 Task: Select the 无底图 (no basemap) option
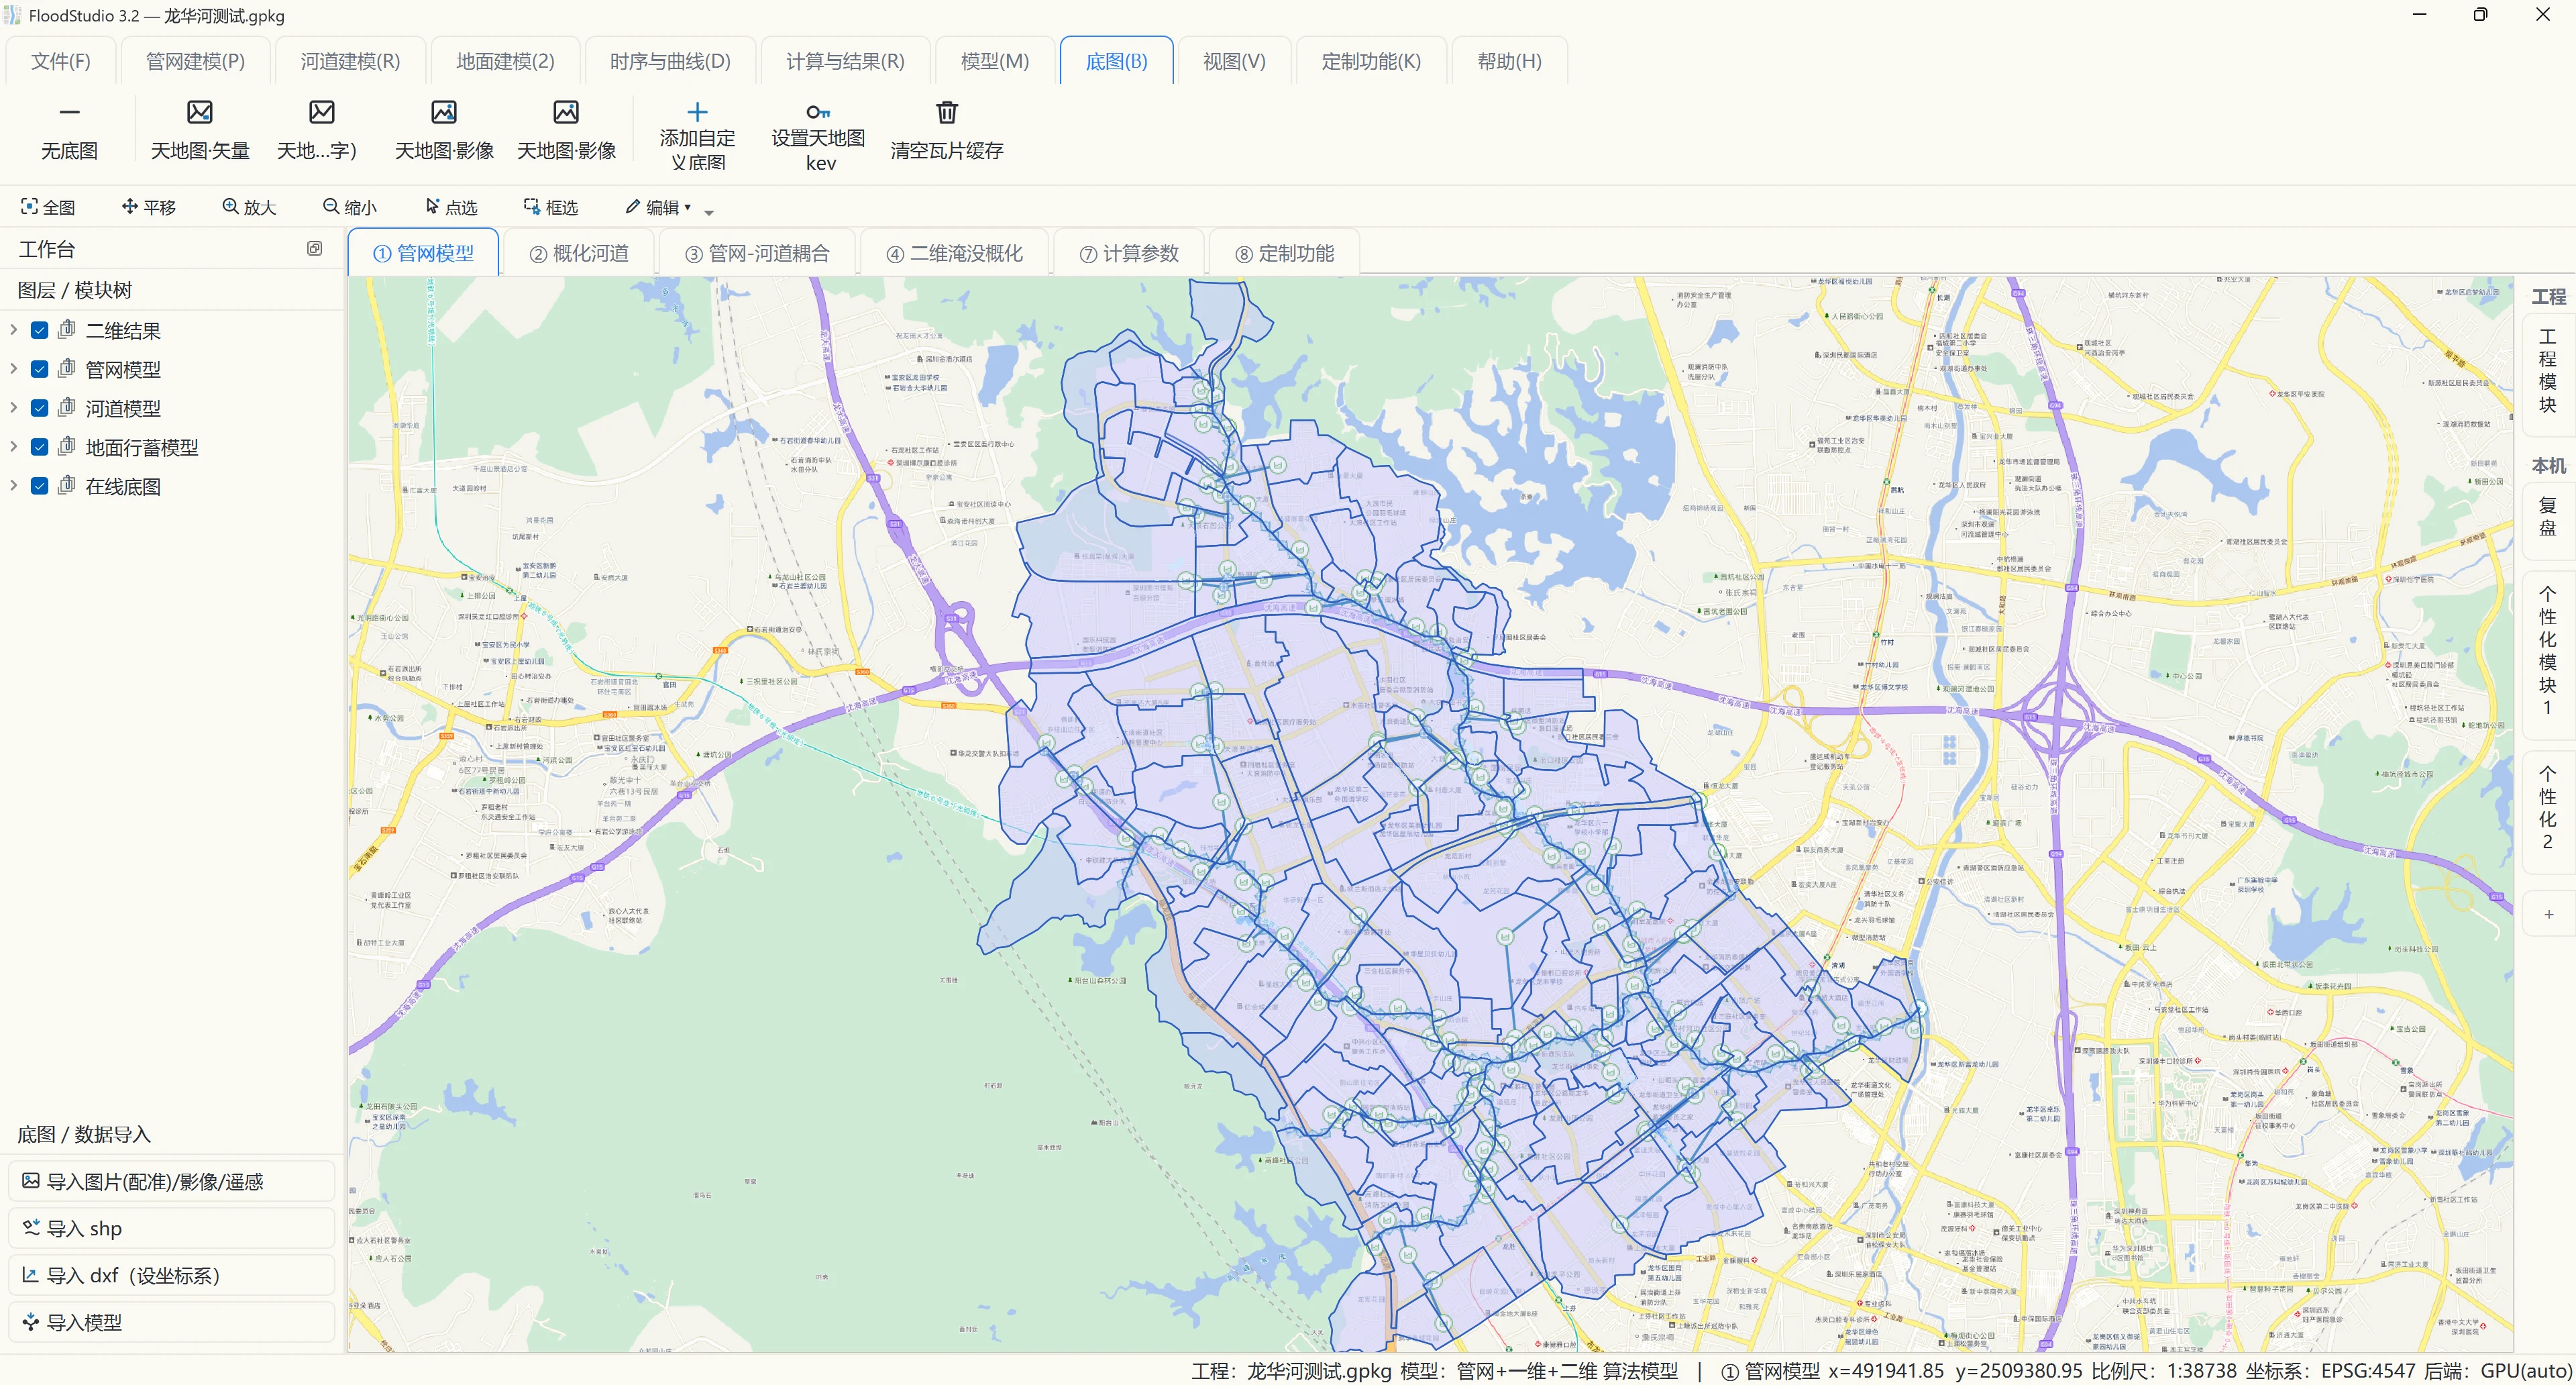click(x=69, y=131)
